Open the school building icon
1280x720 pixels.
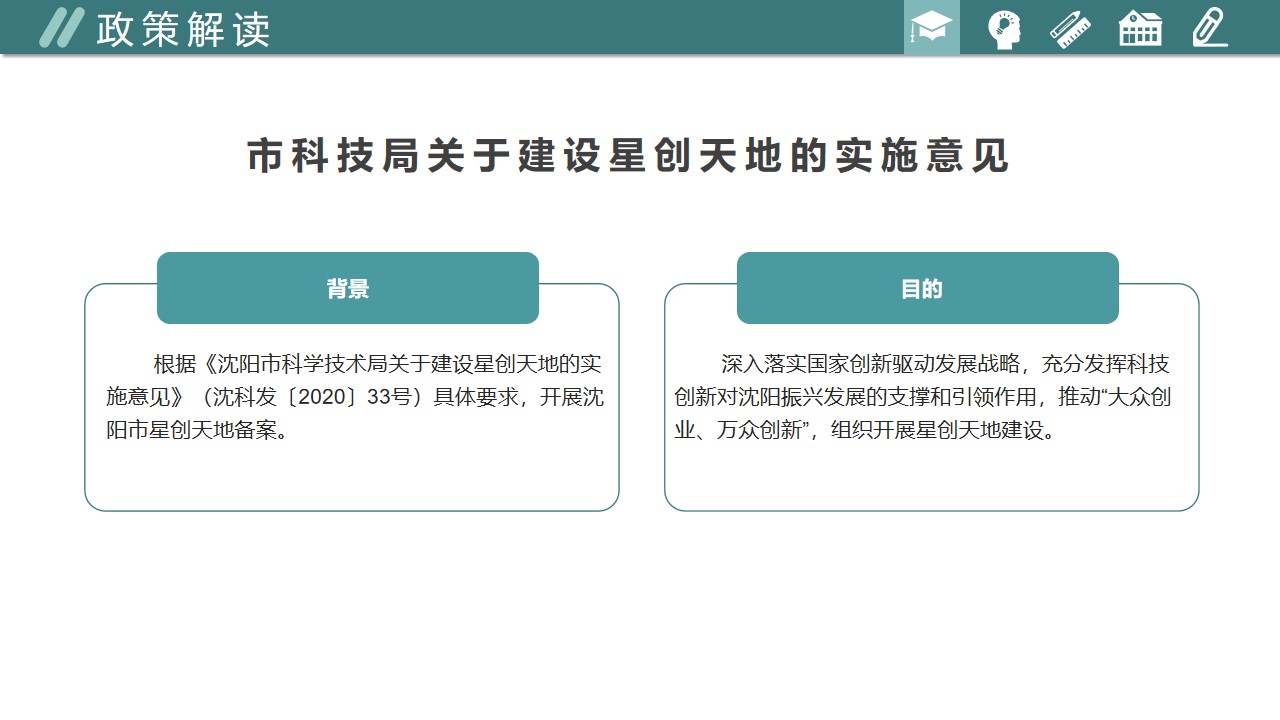point(1140,28)
